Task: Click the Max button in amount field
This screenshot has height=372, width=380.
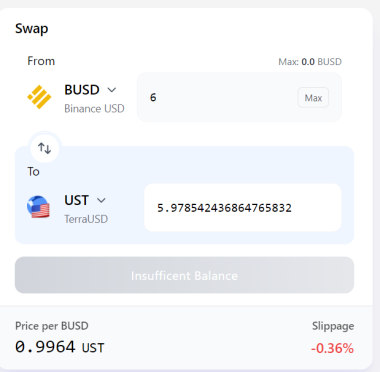Action: [x=313, y=98]
